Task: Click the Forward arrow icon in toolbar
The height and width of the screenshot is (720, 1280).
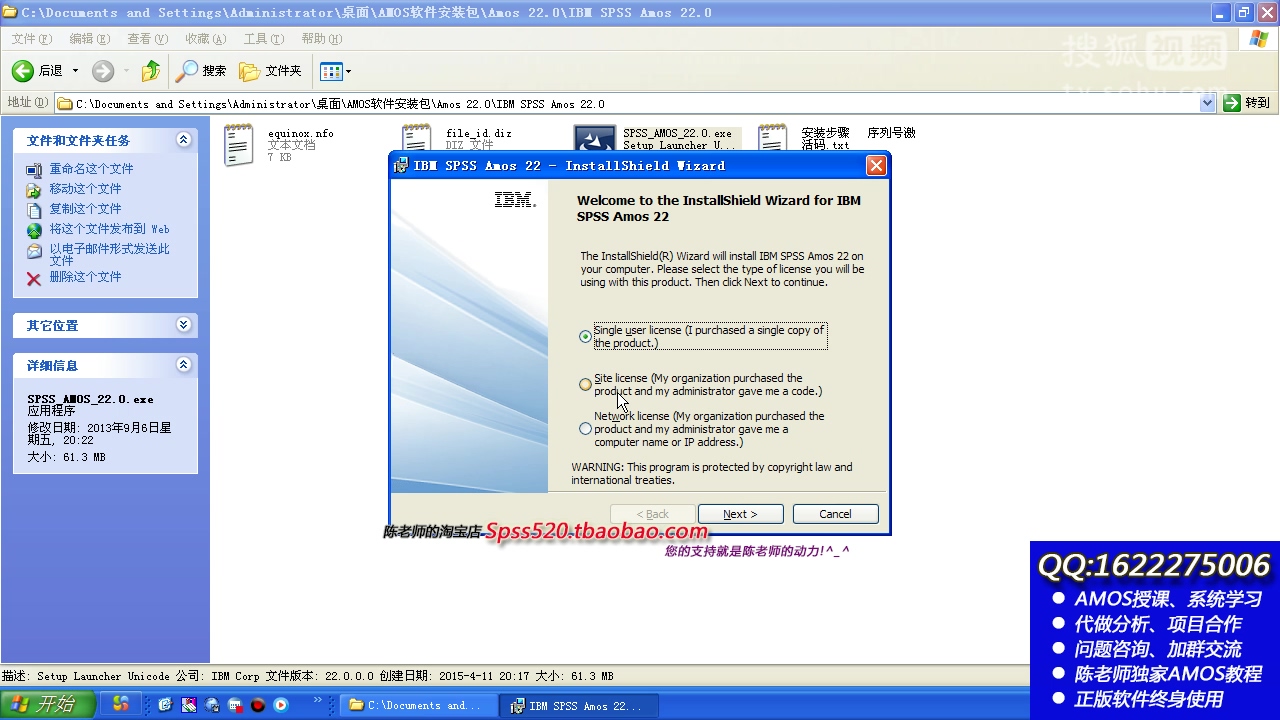Action: click(x=103, y=71)
